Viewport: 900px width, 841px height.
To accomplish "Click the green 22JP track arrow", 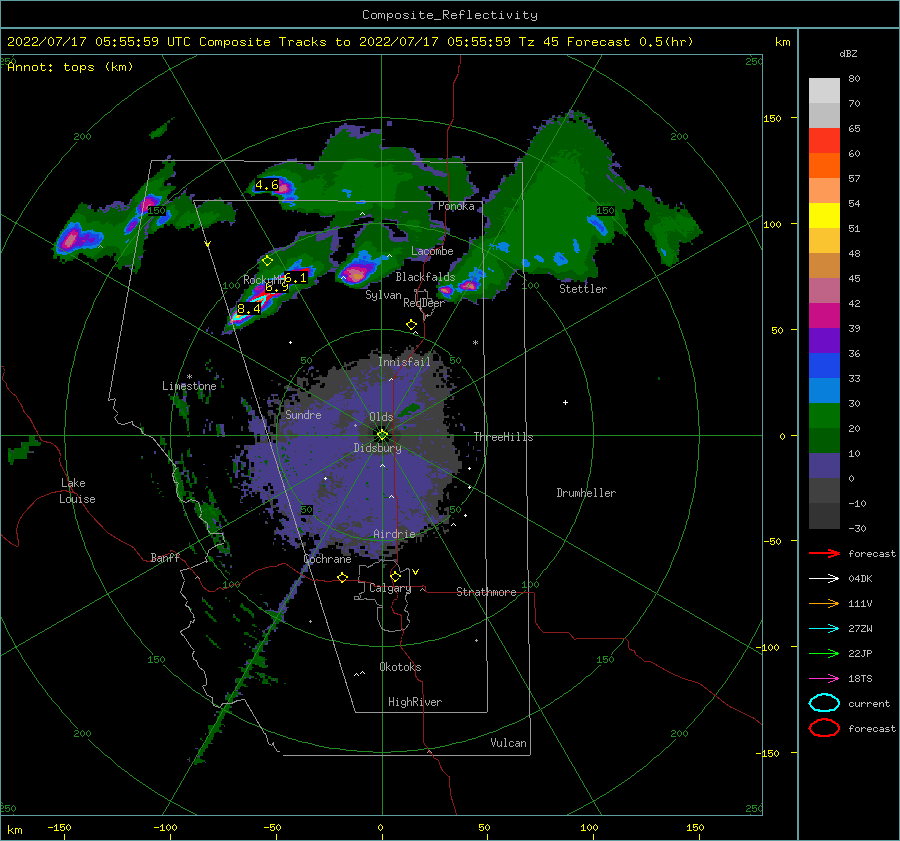I will click(x=824, y=653).
